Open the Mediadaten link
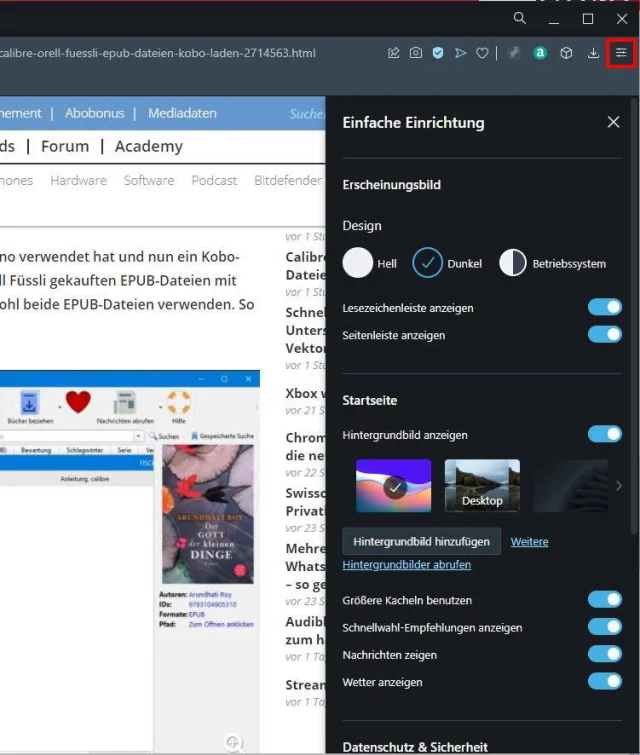 [182, 113]
